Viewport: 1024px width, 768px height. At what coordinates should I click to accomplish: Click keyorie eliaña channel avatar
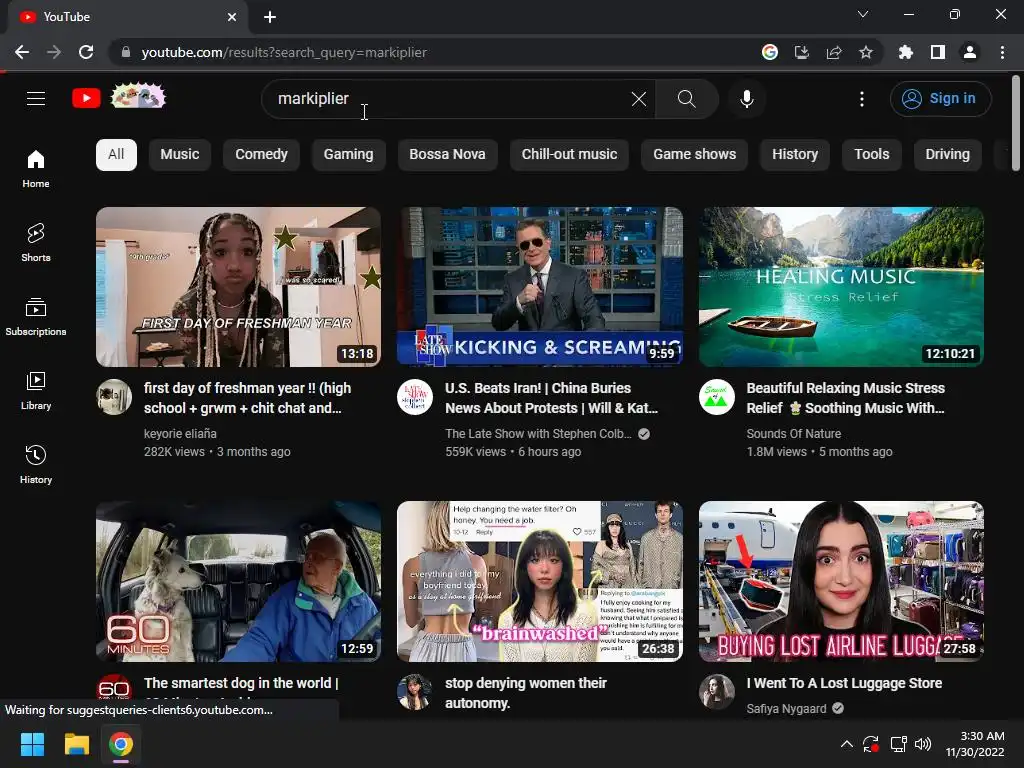pos(114,397)
